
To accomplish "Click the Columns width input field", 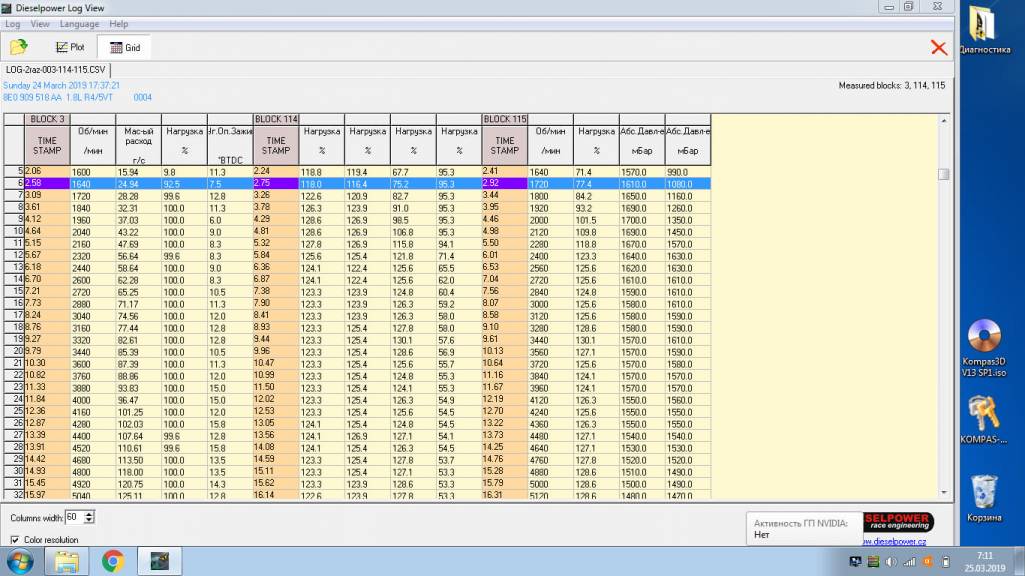I will (73, 517).
